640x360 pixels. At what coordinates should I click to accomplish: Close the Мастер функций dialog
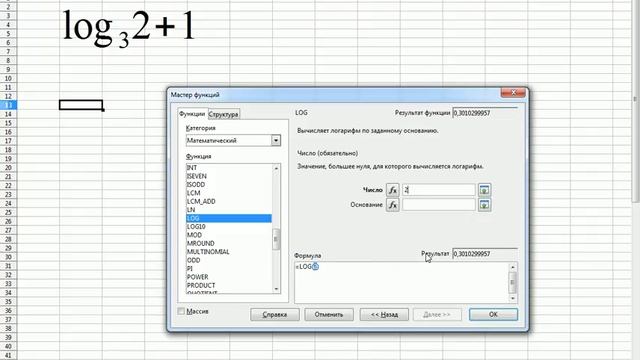(513, 93)
